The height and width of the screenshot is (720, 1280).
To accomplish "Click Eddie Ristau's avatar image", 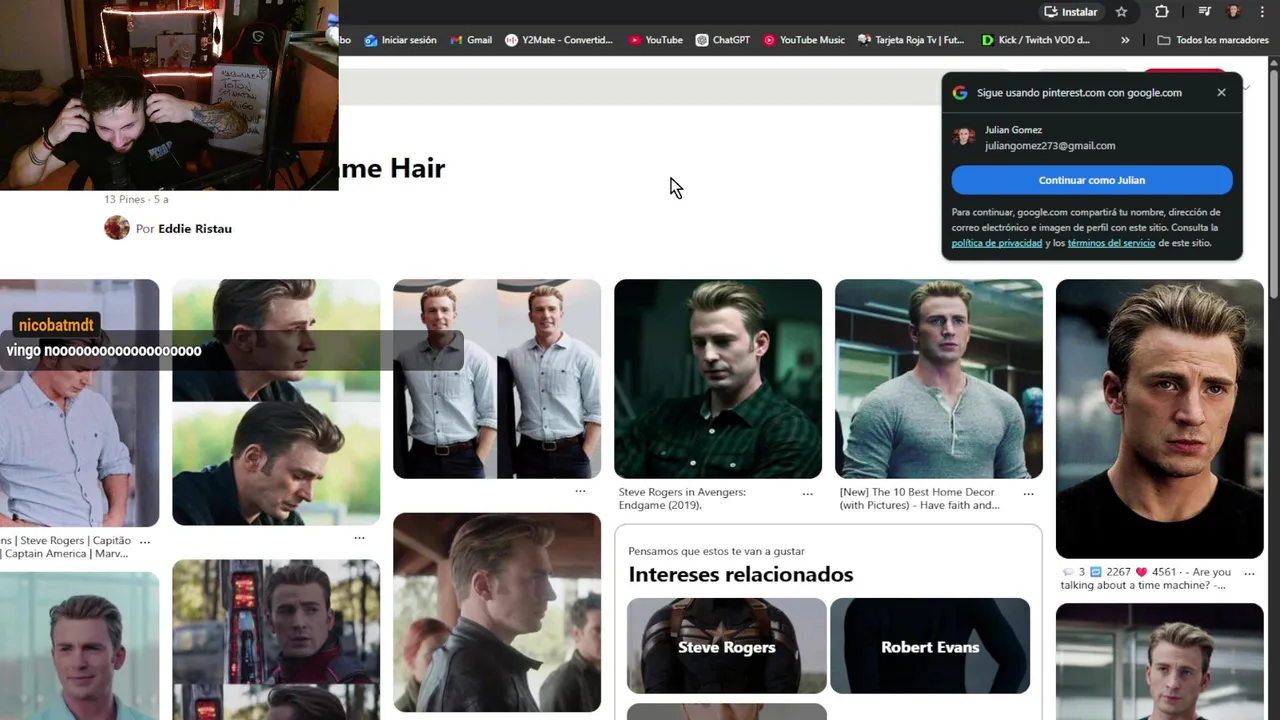I will click(117, 228).
